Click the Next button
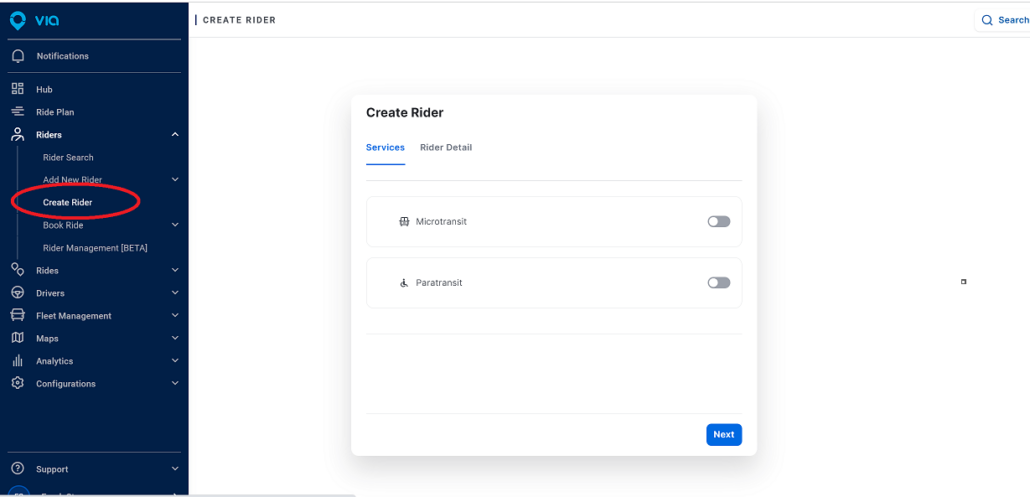 [x=724, y=435]
